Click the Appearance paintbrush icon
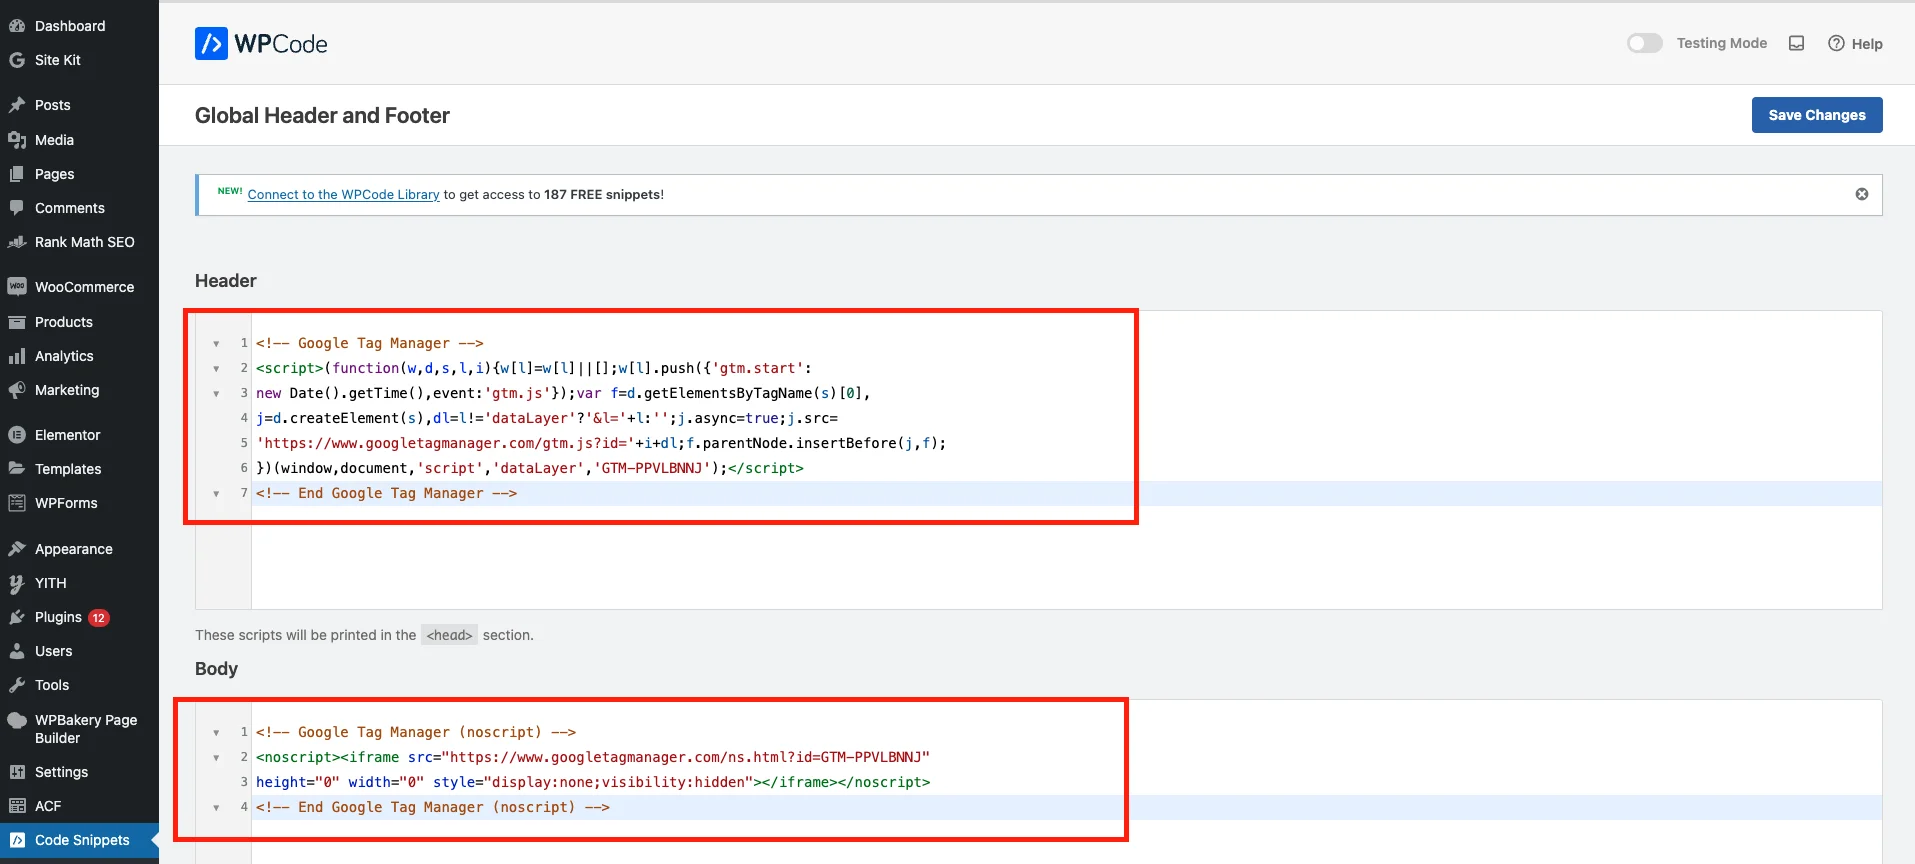Image resolution: width=1915 pixels, height=864 pixels. click(17, 549)
